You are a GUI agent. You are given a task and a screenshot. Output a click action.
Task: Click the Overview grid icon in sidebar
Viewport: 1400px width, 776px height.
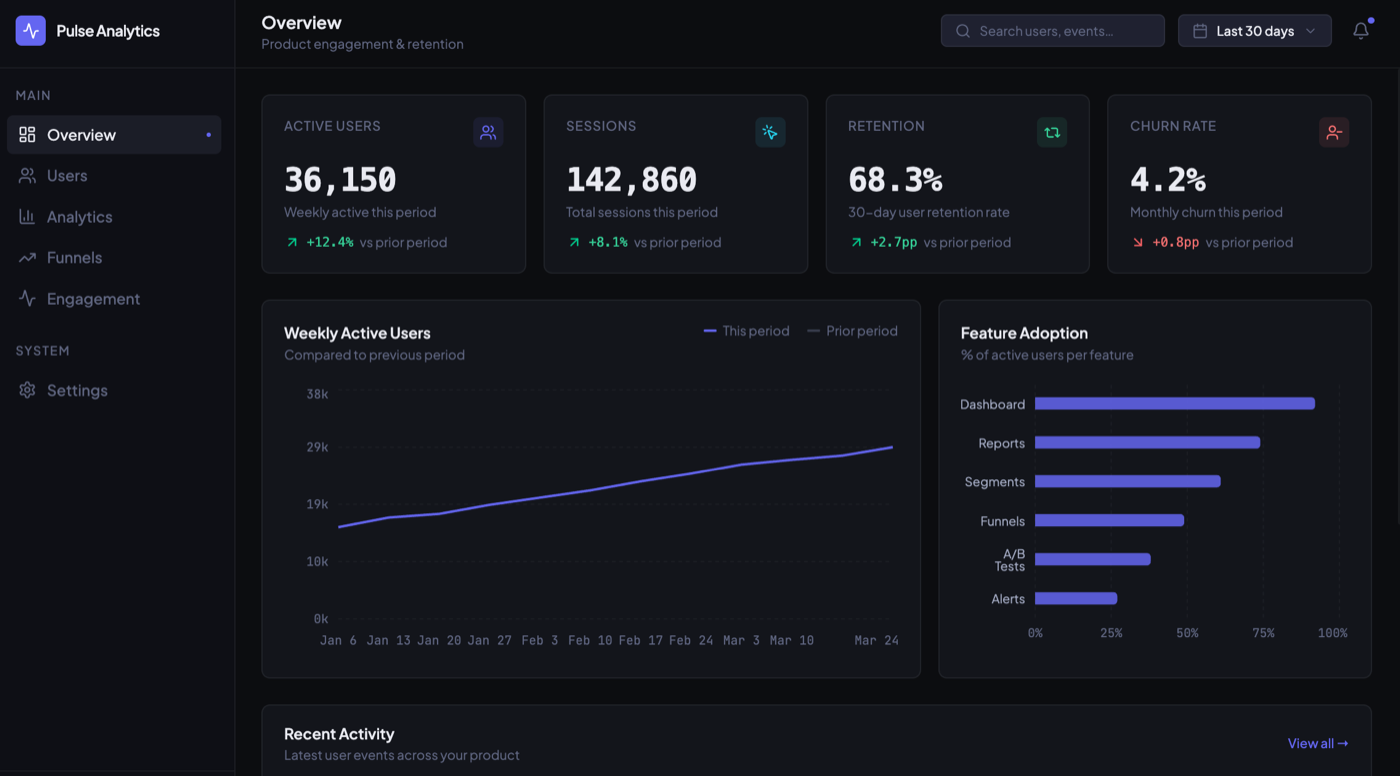coord(27,135)
